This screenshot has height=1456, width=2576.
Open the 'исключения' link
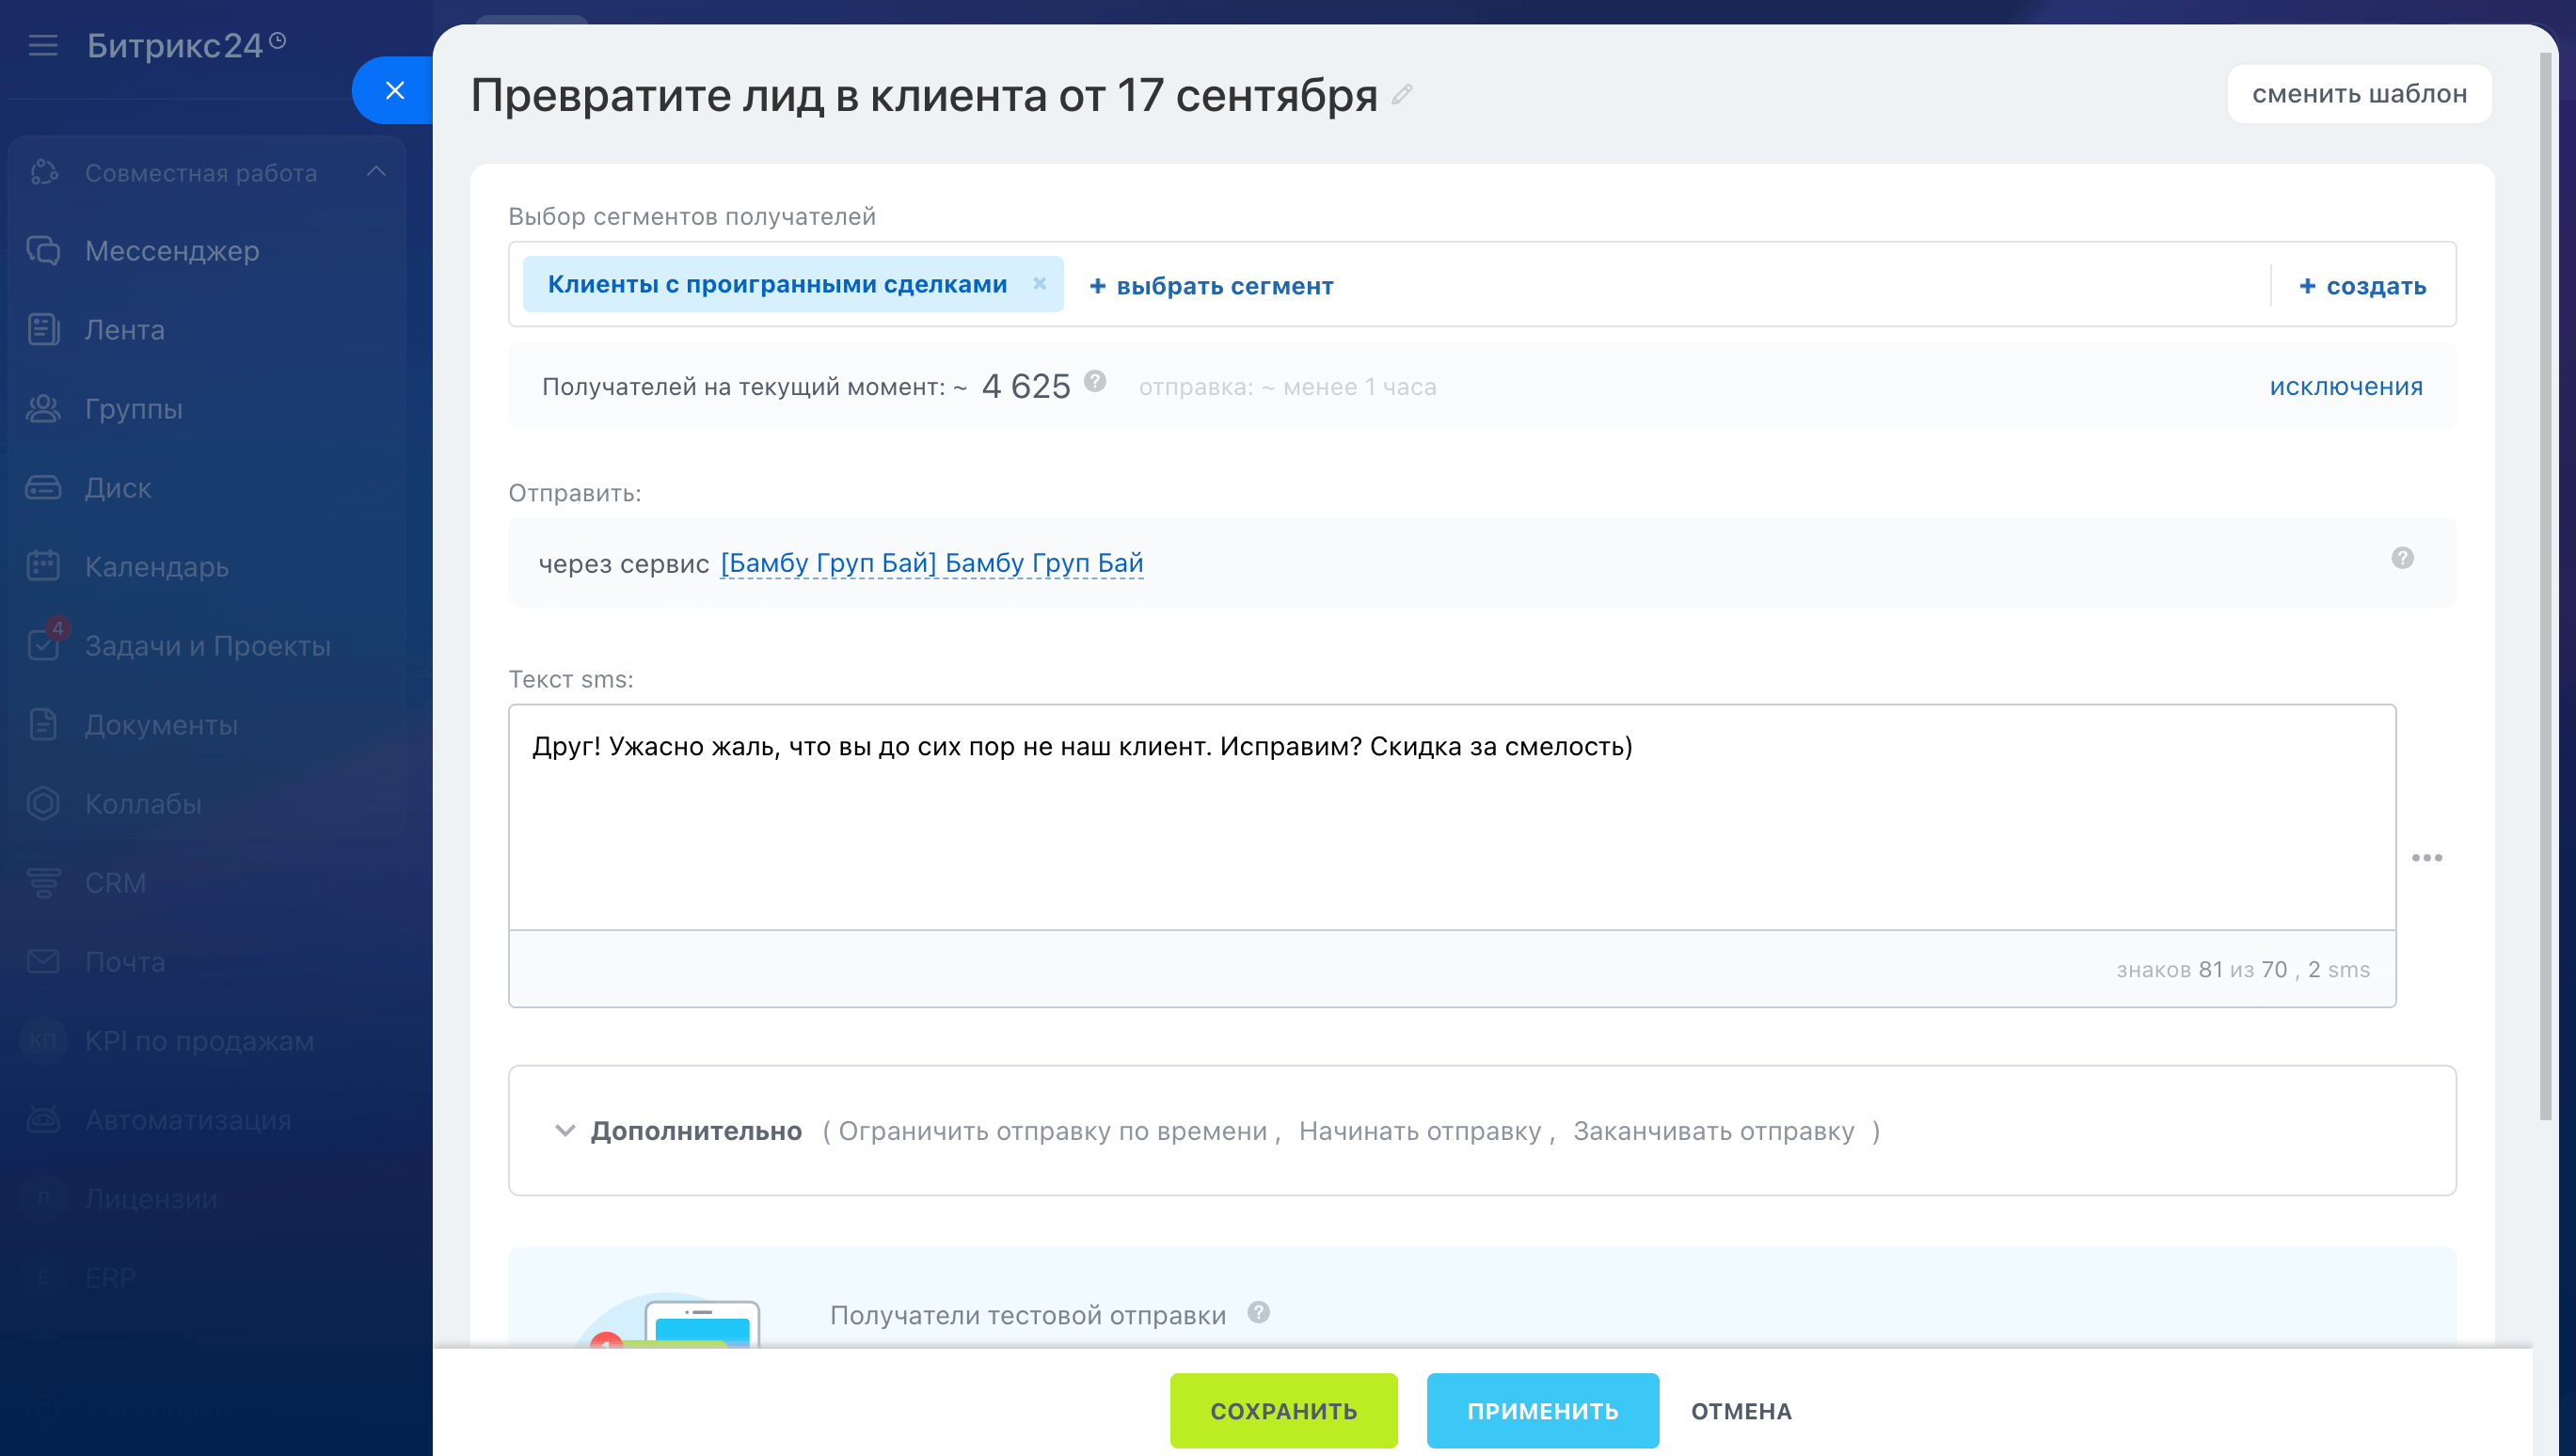(2345, 387)
